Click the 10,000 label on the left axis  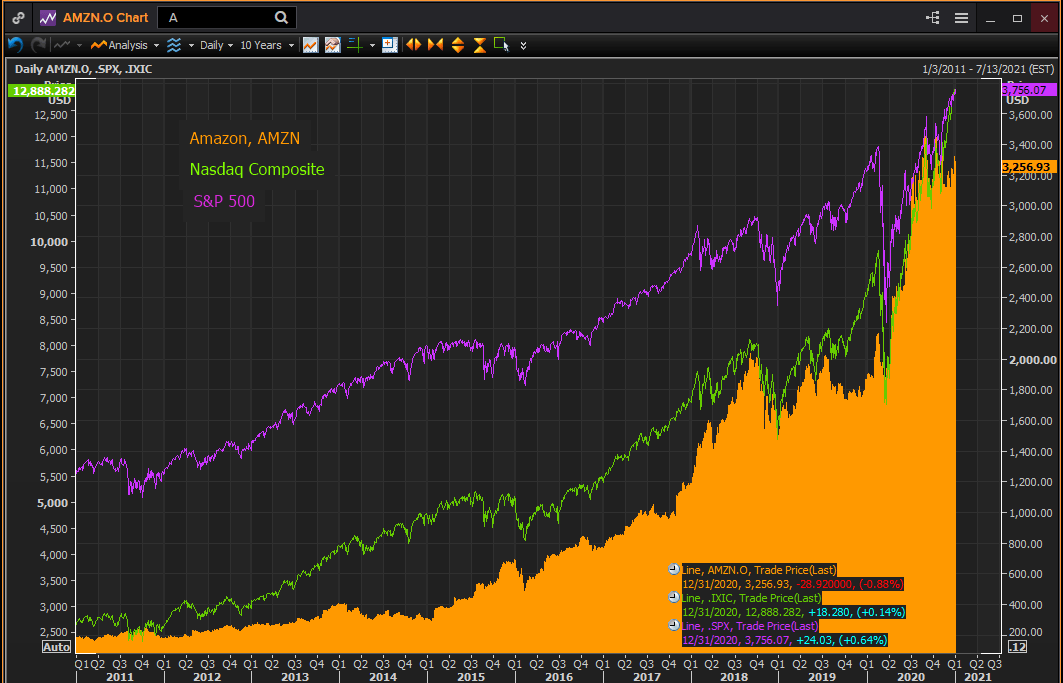click(49, 242)
